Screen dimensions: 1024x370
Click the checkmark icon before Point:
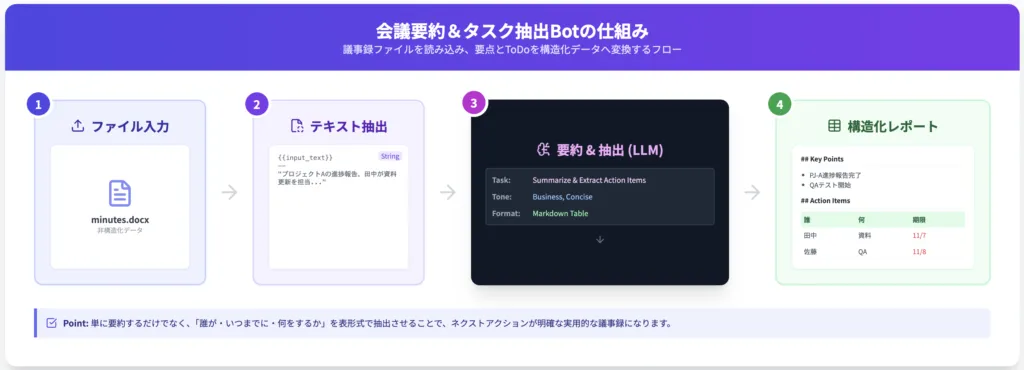pos(52,323)
